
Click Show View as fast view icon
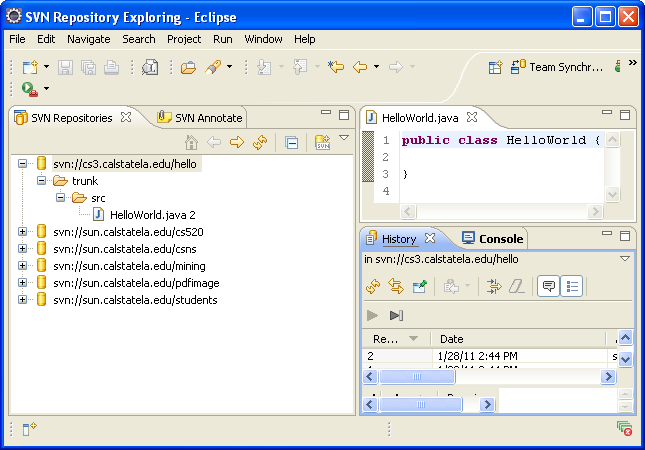(x=29, y=429)
